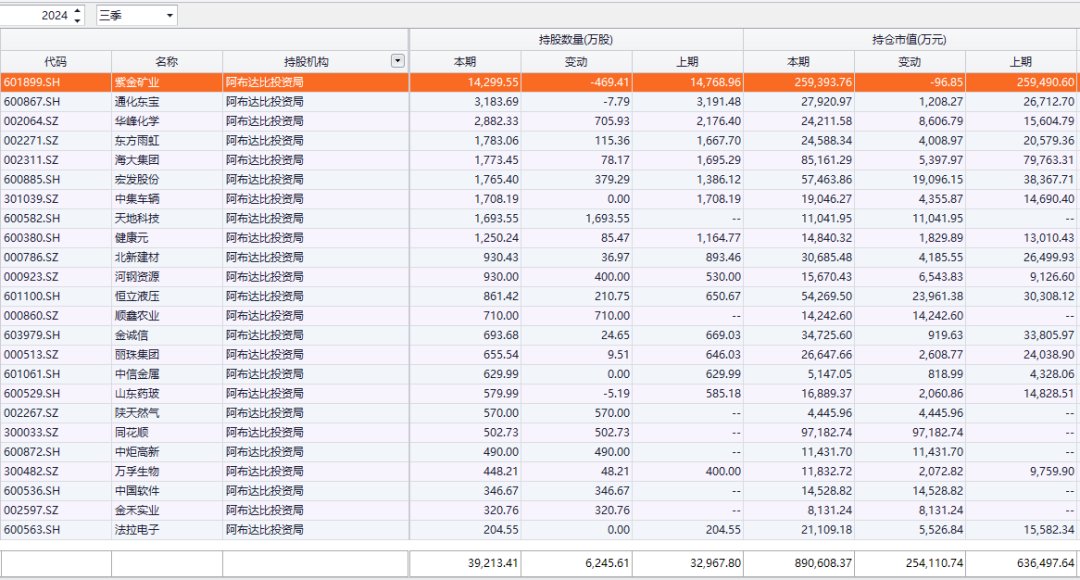Click total holdings sum 39,213.41
Image resolution: width=1080 pixels, height=580 pixels.
point(493,563)
